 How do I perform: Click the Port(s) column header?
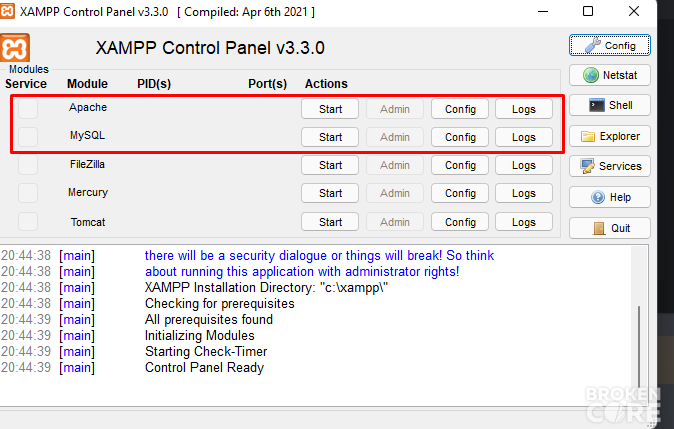click(x=267, y=84)
